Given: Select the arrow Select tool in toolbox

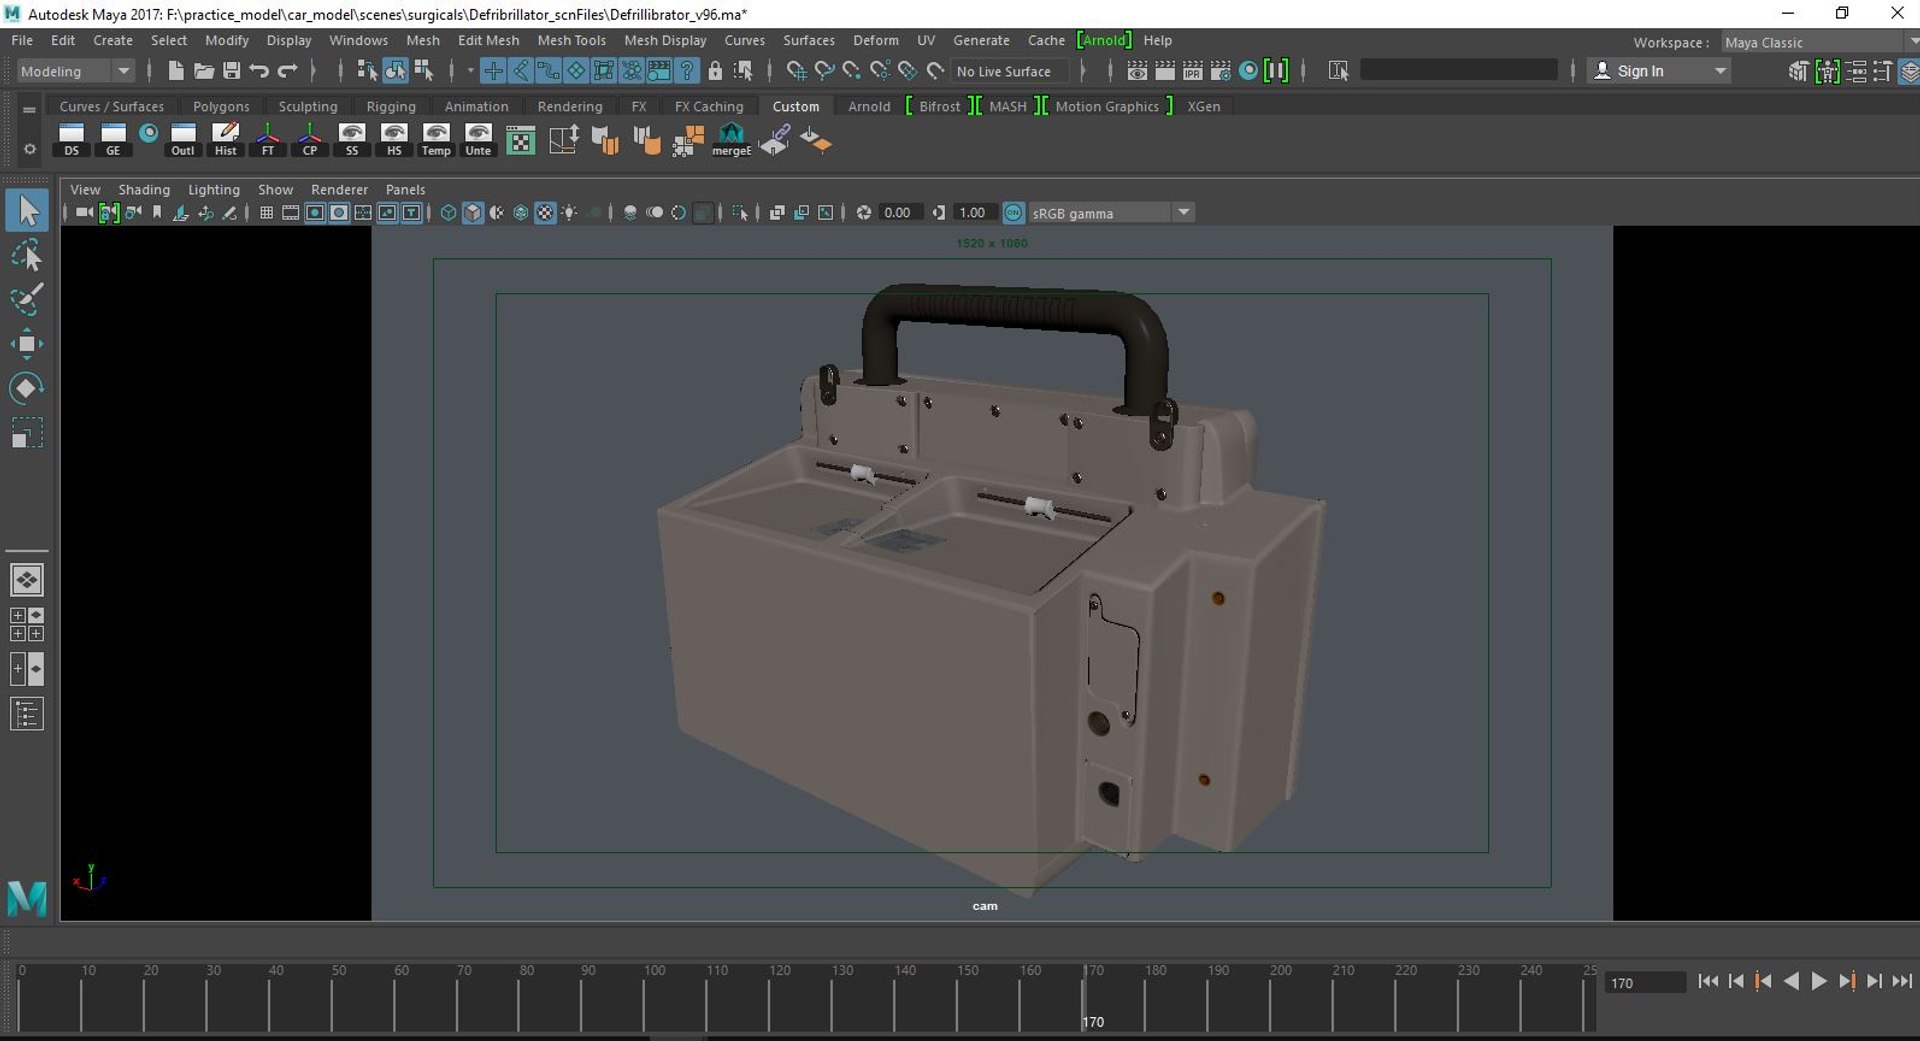Looking at the screenshot, I should pos(27,210).
